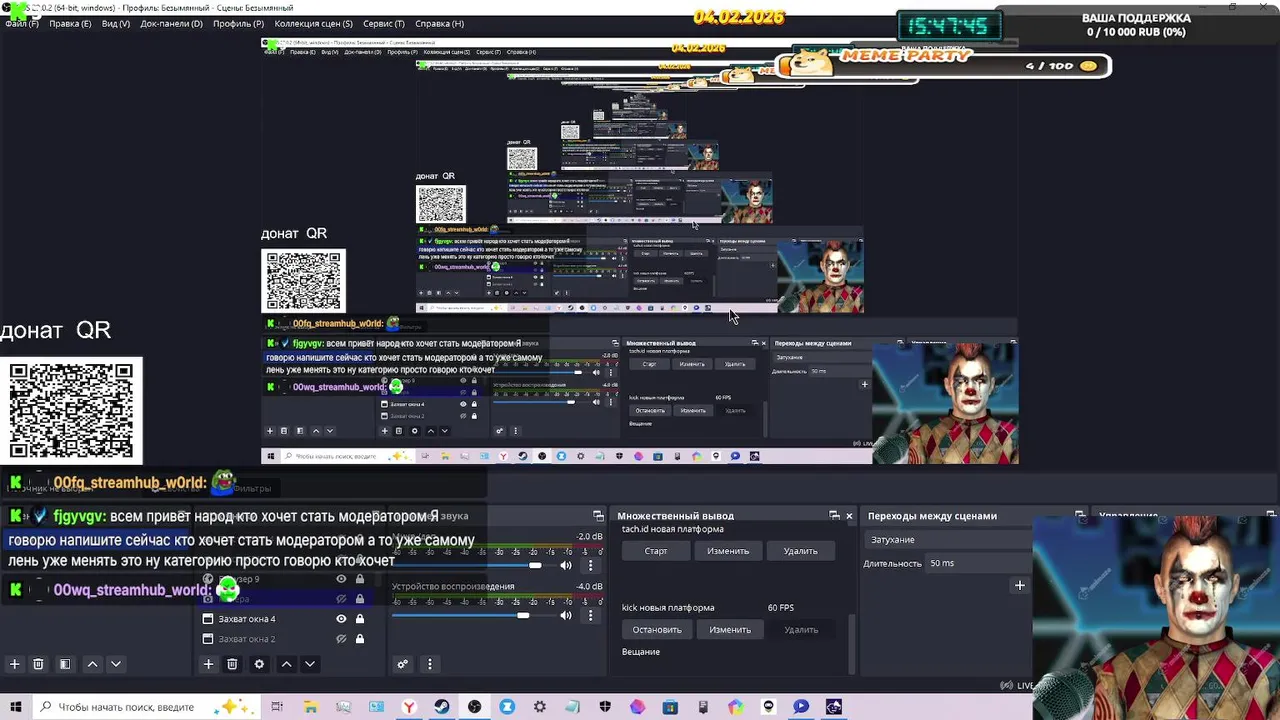Undock the Множественный вывод panel
The image size is (1280, 720).
(x=834, y=516)
